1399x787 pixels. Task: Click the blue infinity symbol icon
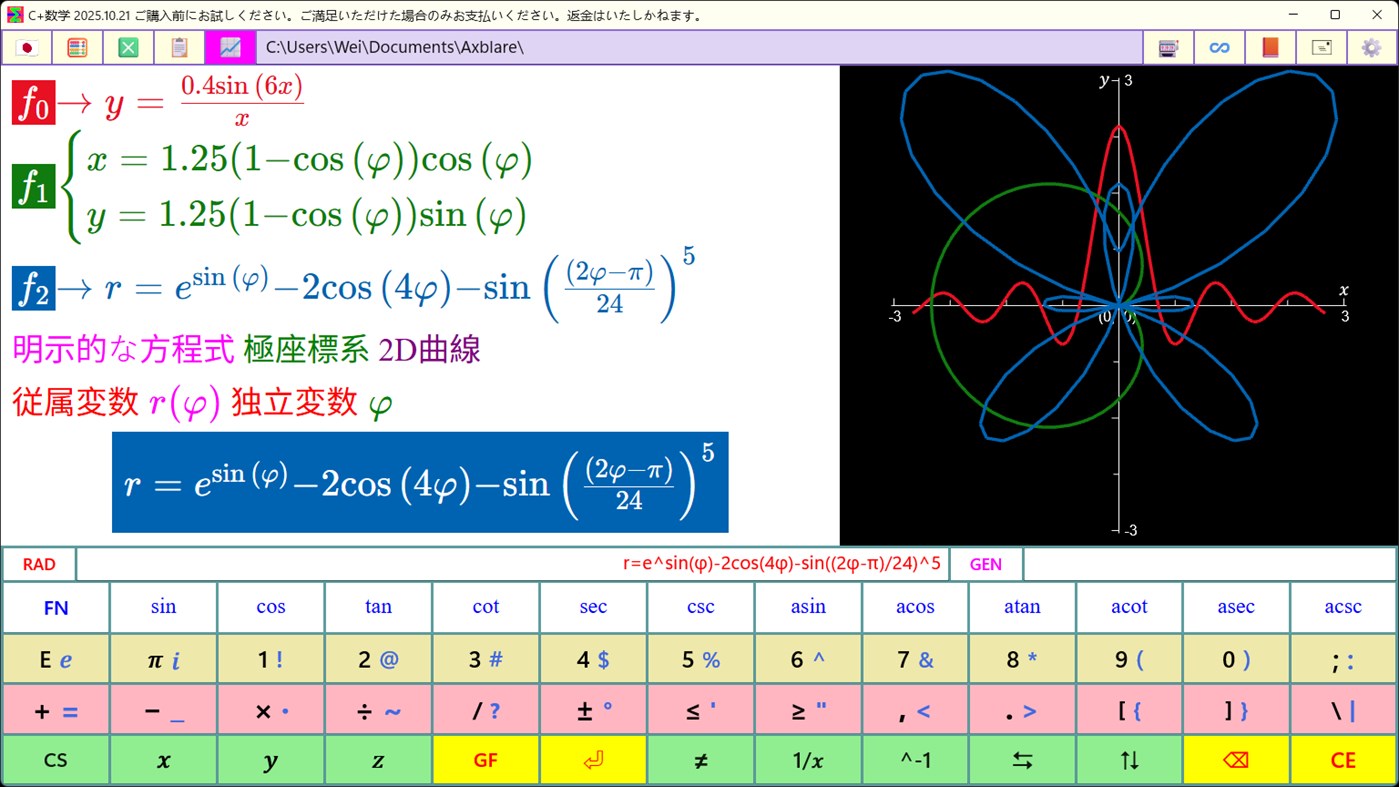[1219, 47]
